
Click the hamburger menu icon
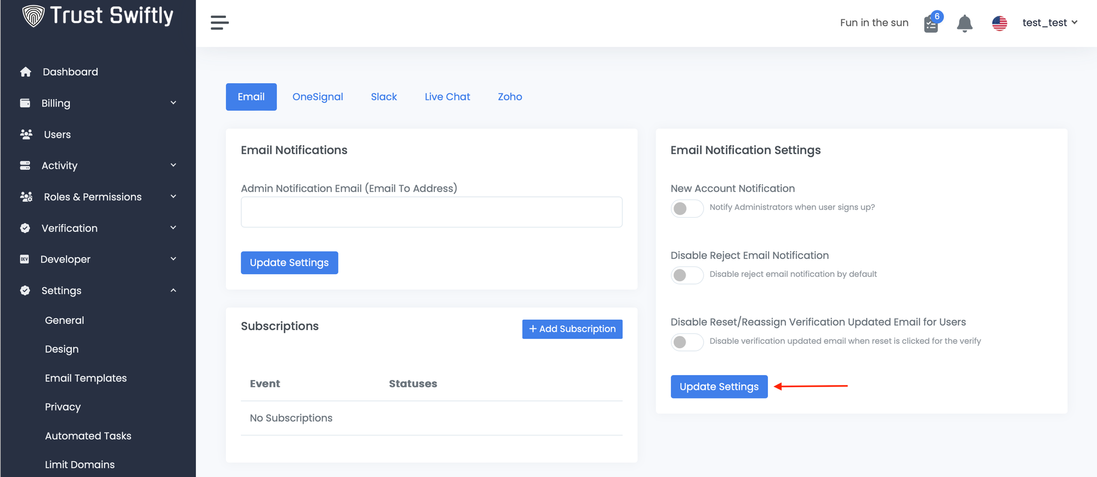click(x=220, y=23)
